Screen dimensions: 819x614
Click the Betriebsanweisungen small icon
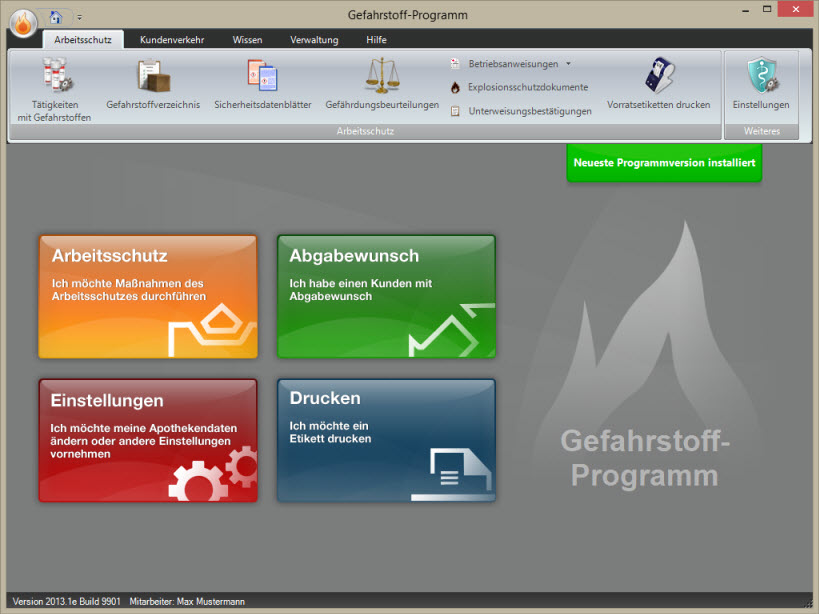(x=455, y=64)
